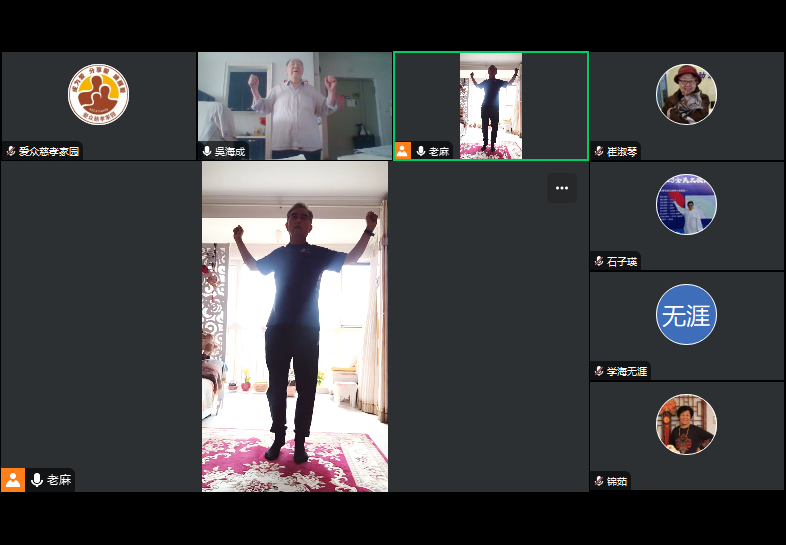Click 锦茹's profile avatar
The image size is (786, 545).
(686, 424)
